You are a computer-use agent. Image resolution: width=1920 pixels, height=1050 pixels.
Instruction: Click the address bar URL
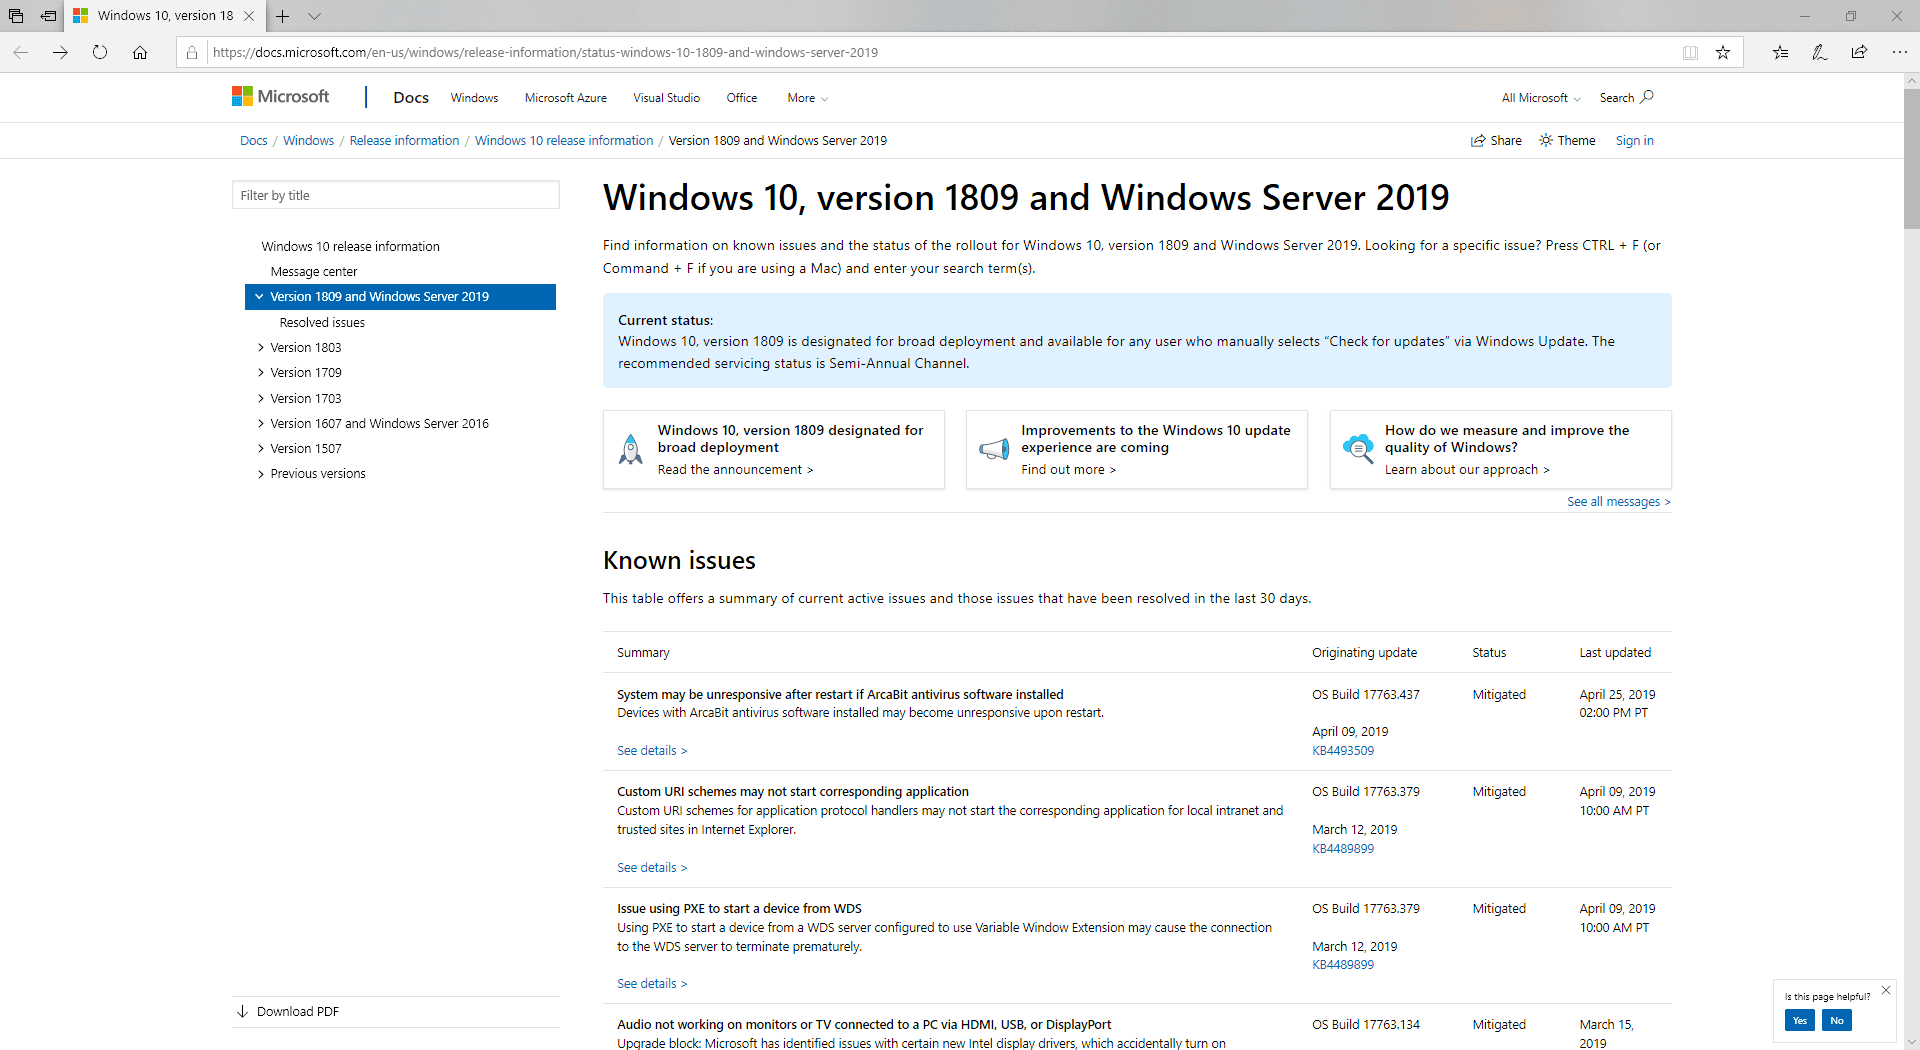tap(546, 53)
